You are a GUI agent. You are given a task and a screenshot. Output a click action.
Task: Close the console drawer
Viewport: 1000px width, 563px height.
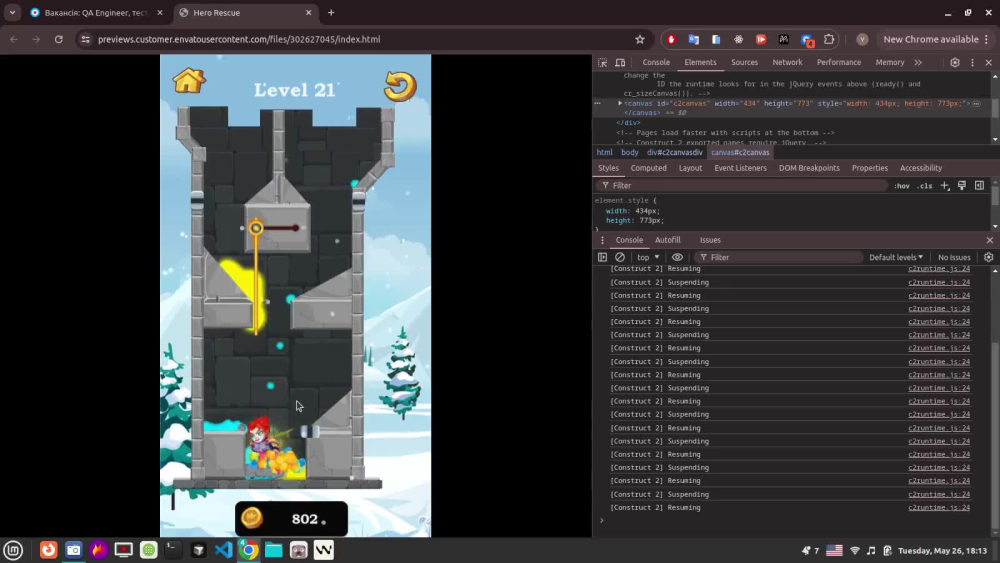[990, 240]
